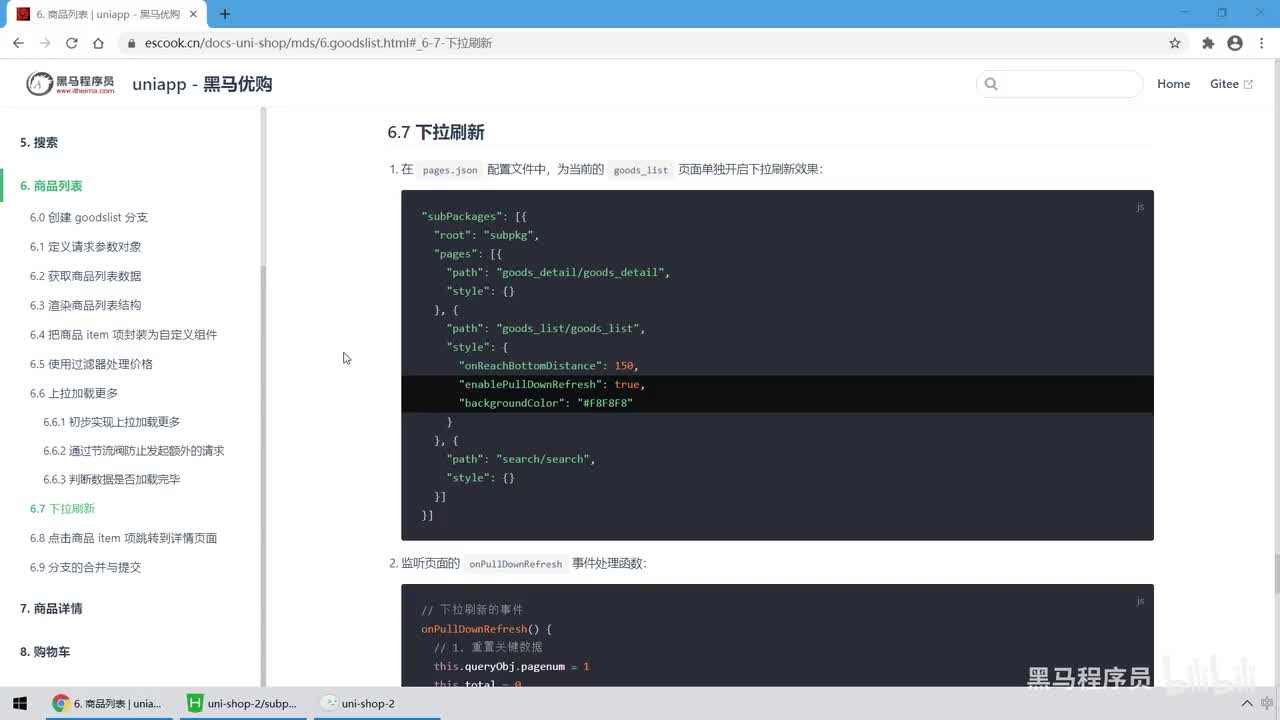Click the 黑马程序员 logo in the header
Viewport: 1280px width, 720px height.
70,84
